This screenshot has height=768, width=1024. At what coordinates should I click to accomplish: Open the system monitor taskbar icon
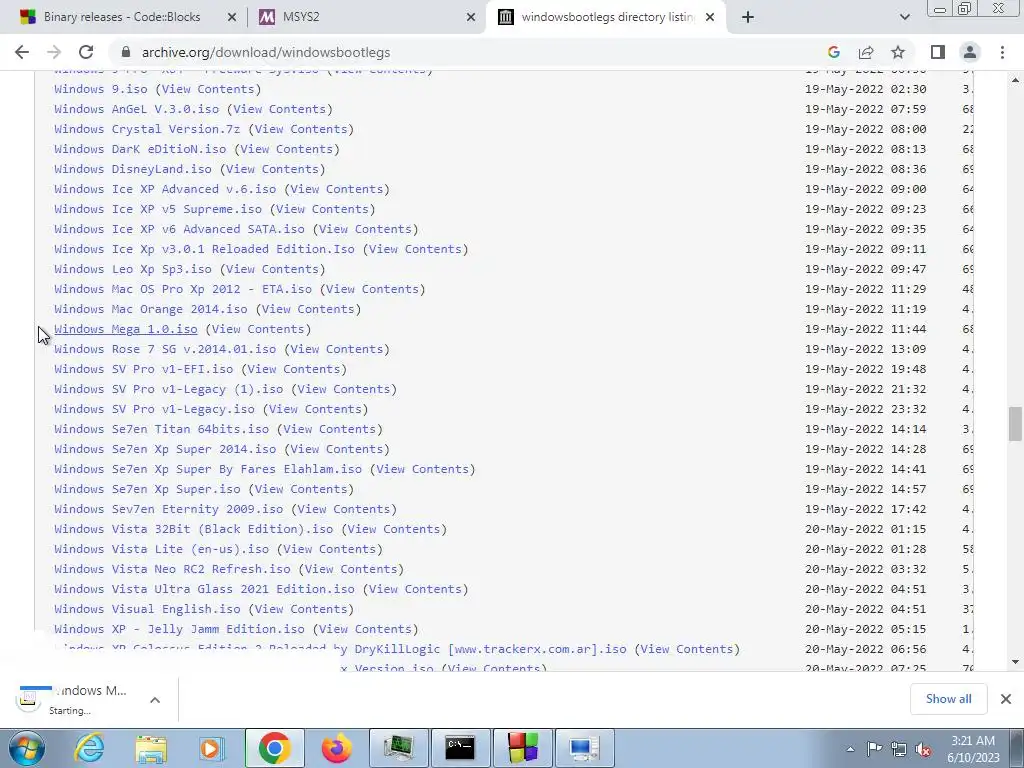(x=398, y=748)
